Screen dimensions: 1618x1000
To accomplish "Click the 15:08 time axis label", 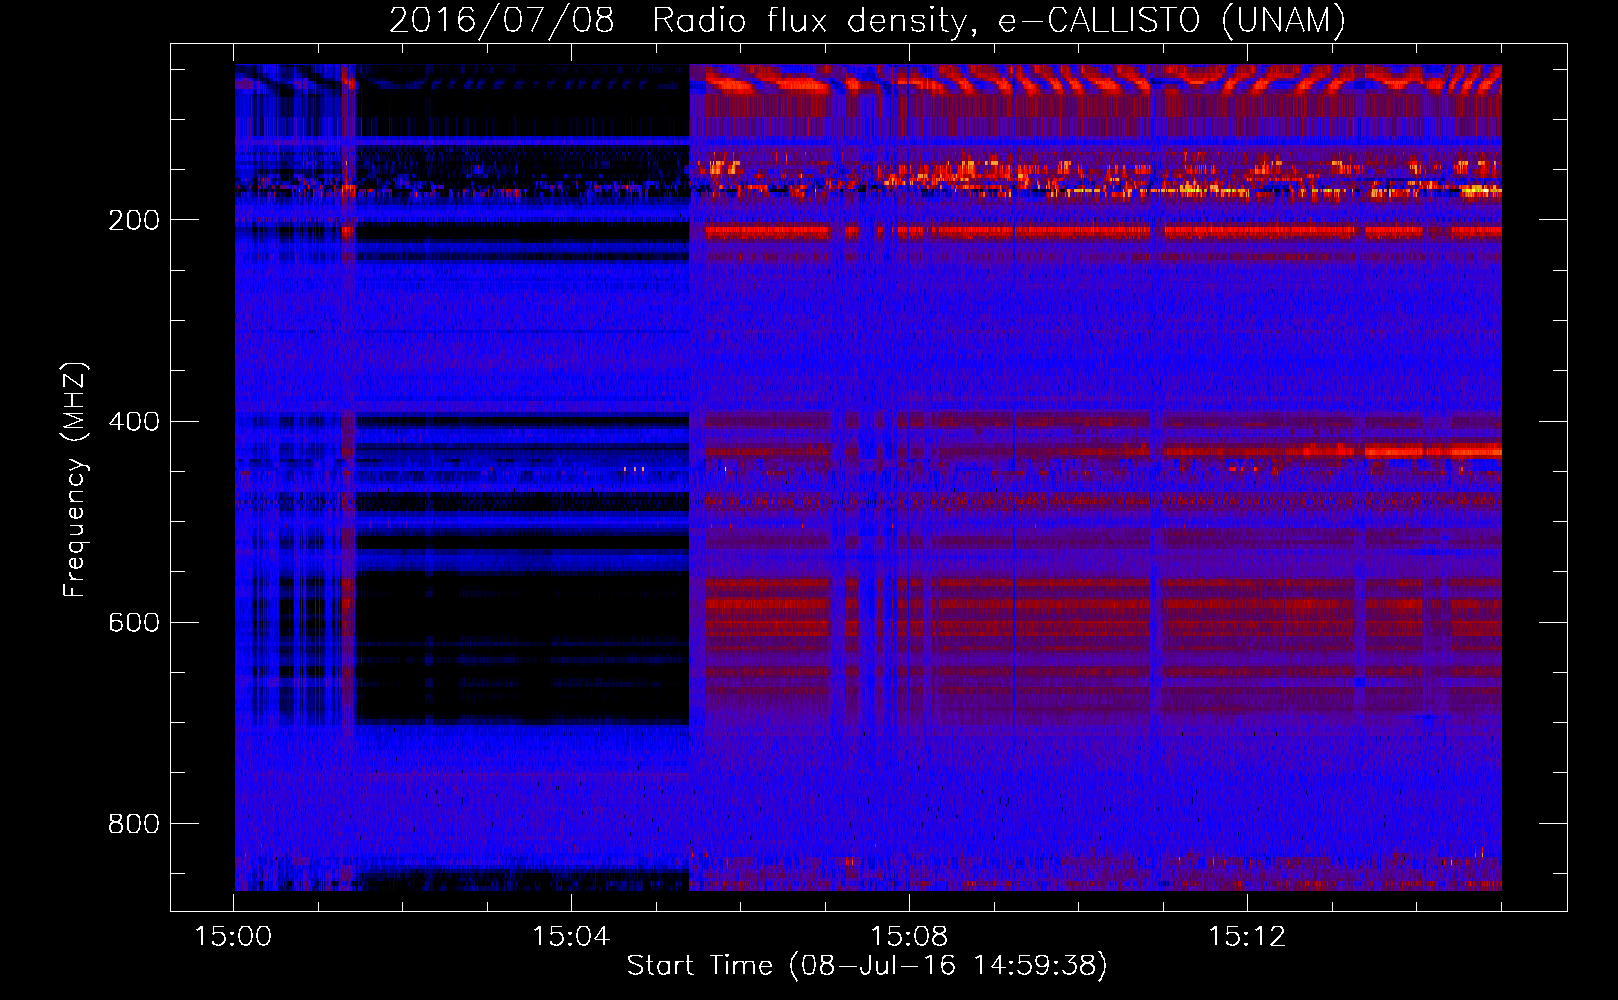I will (x=909, y=937).
